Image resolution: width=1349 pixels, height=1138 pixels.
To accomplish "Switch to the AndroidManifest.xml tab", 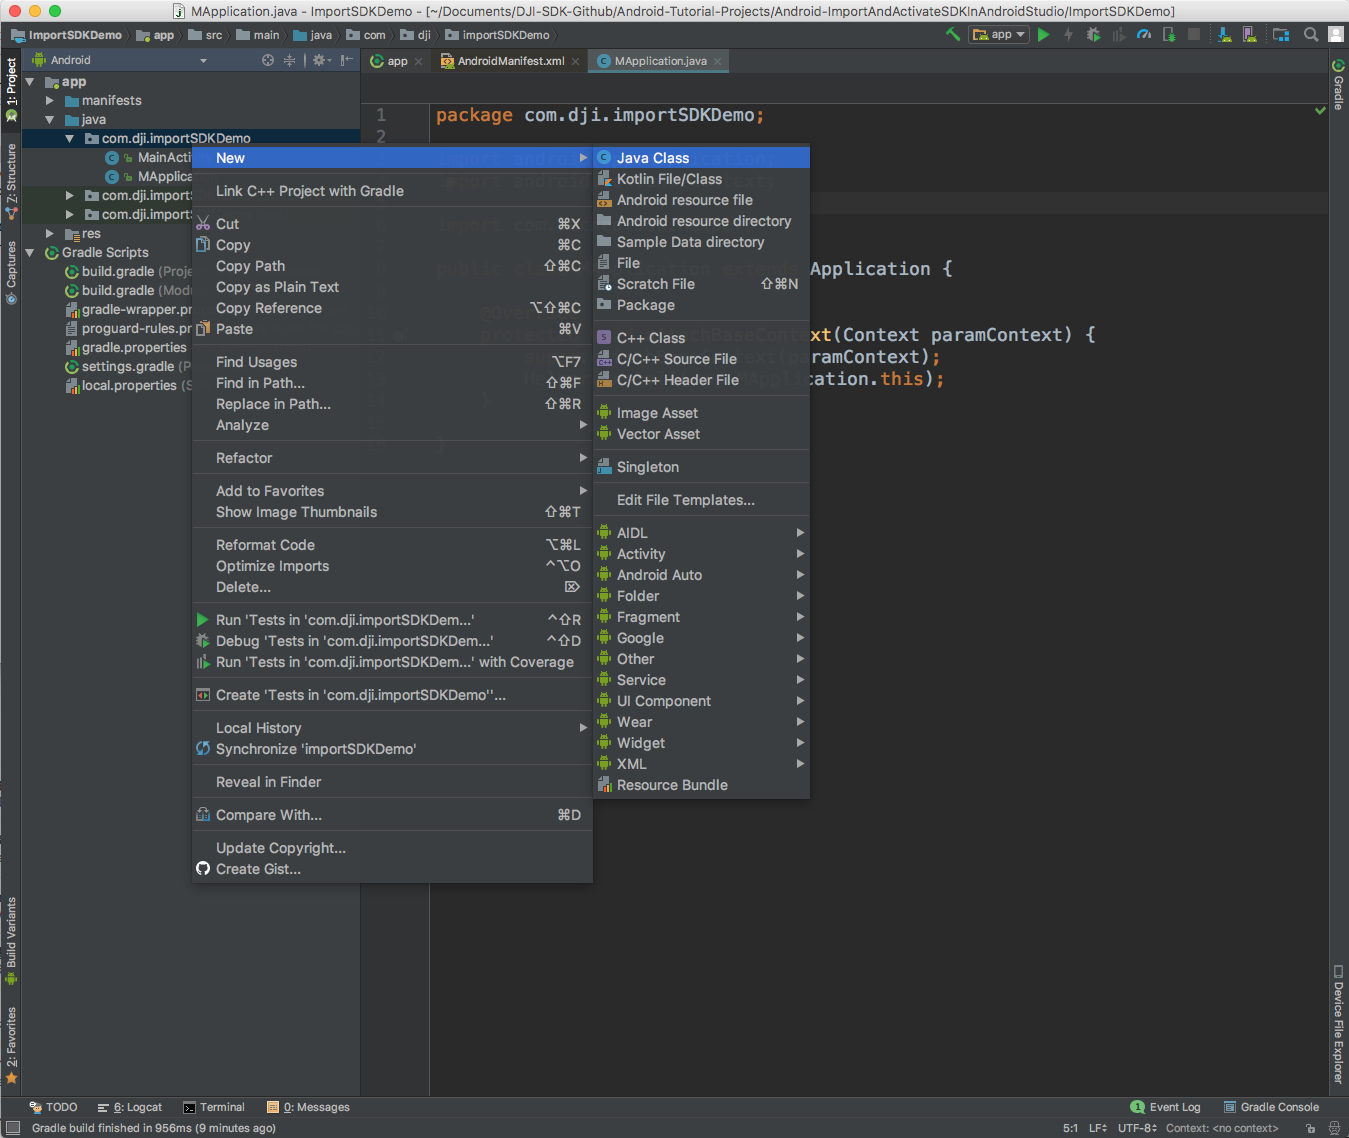I will (510, 61).
